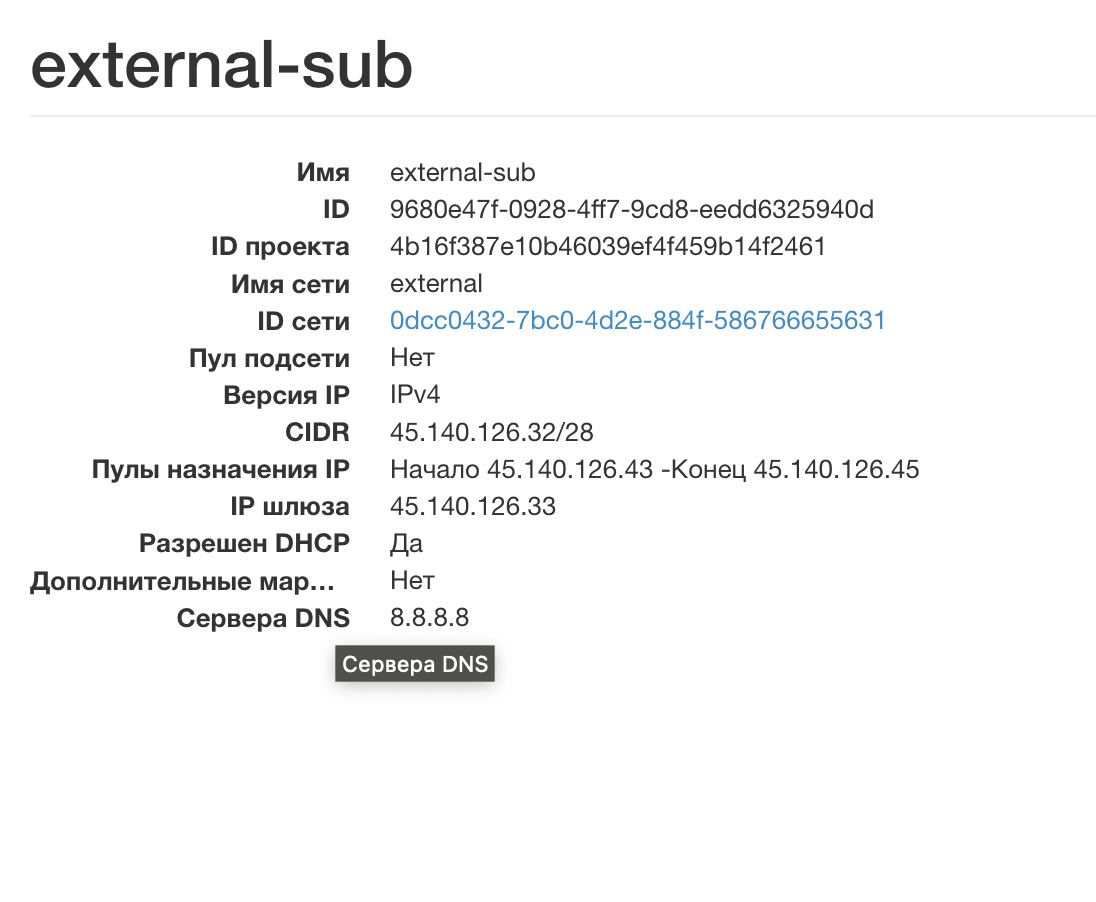The image size is (1096, 902).
Task: Click the bold "Сервера DNS" field label
Action: point(263,619)
